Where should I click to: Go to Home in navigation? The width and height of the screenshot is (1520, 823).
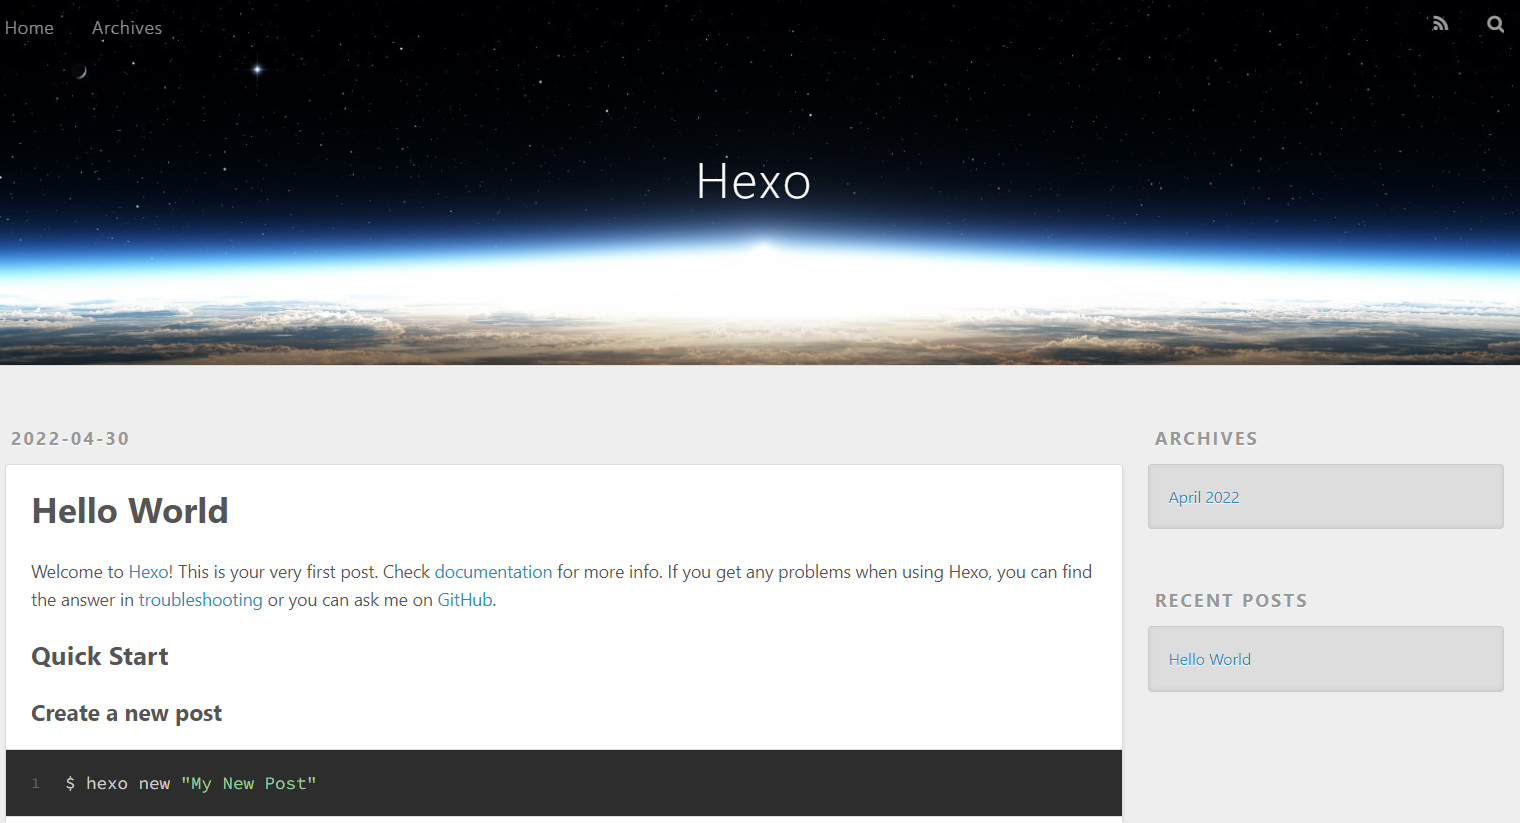tap(29, 28)
